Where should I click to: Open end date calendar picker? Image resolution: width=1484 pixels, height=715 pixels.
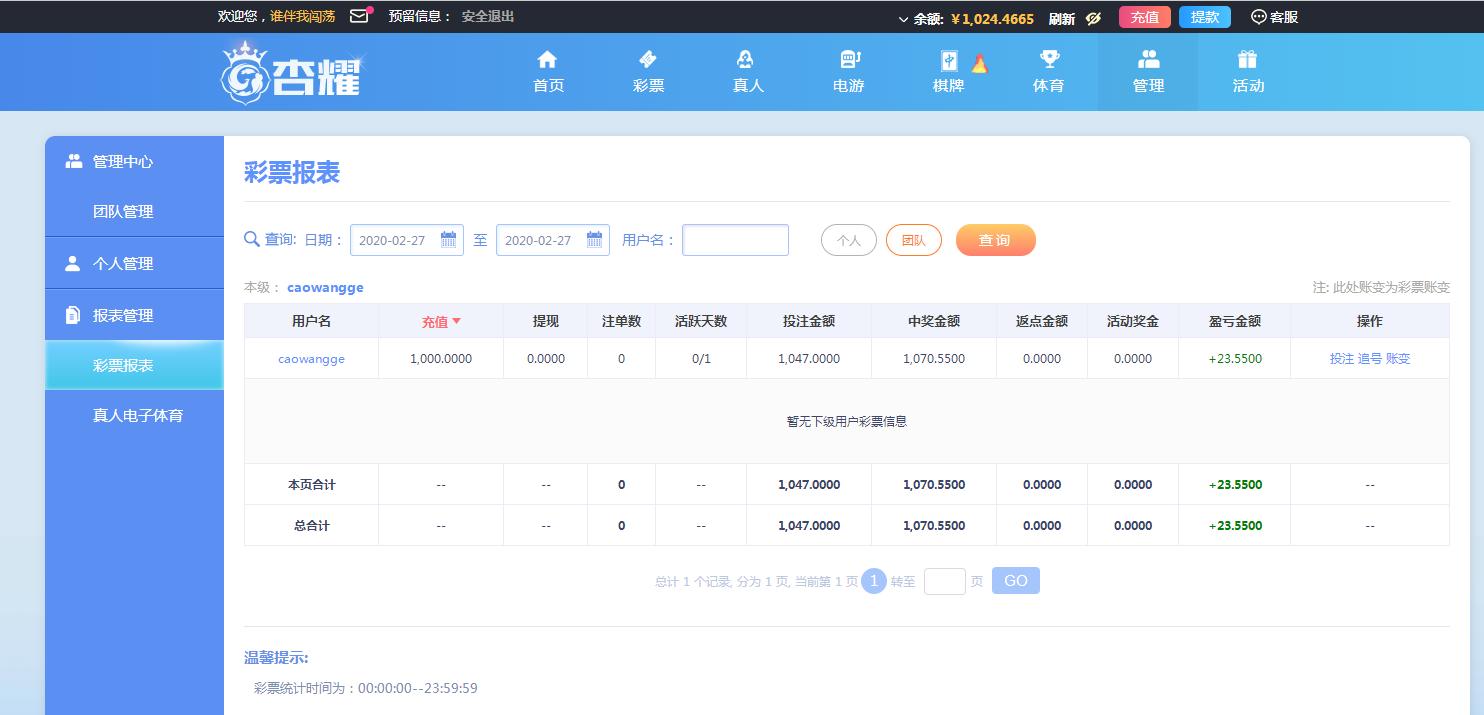click(594, 240)
